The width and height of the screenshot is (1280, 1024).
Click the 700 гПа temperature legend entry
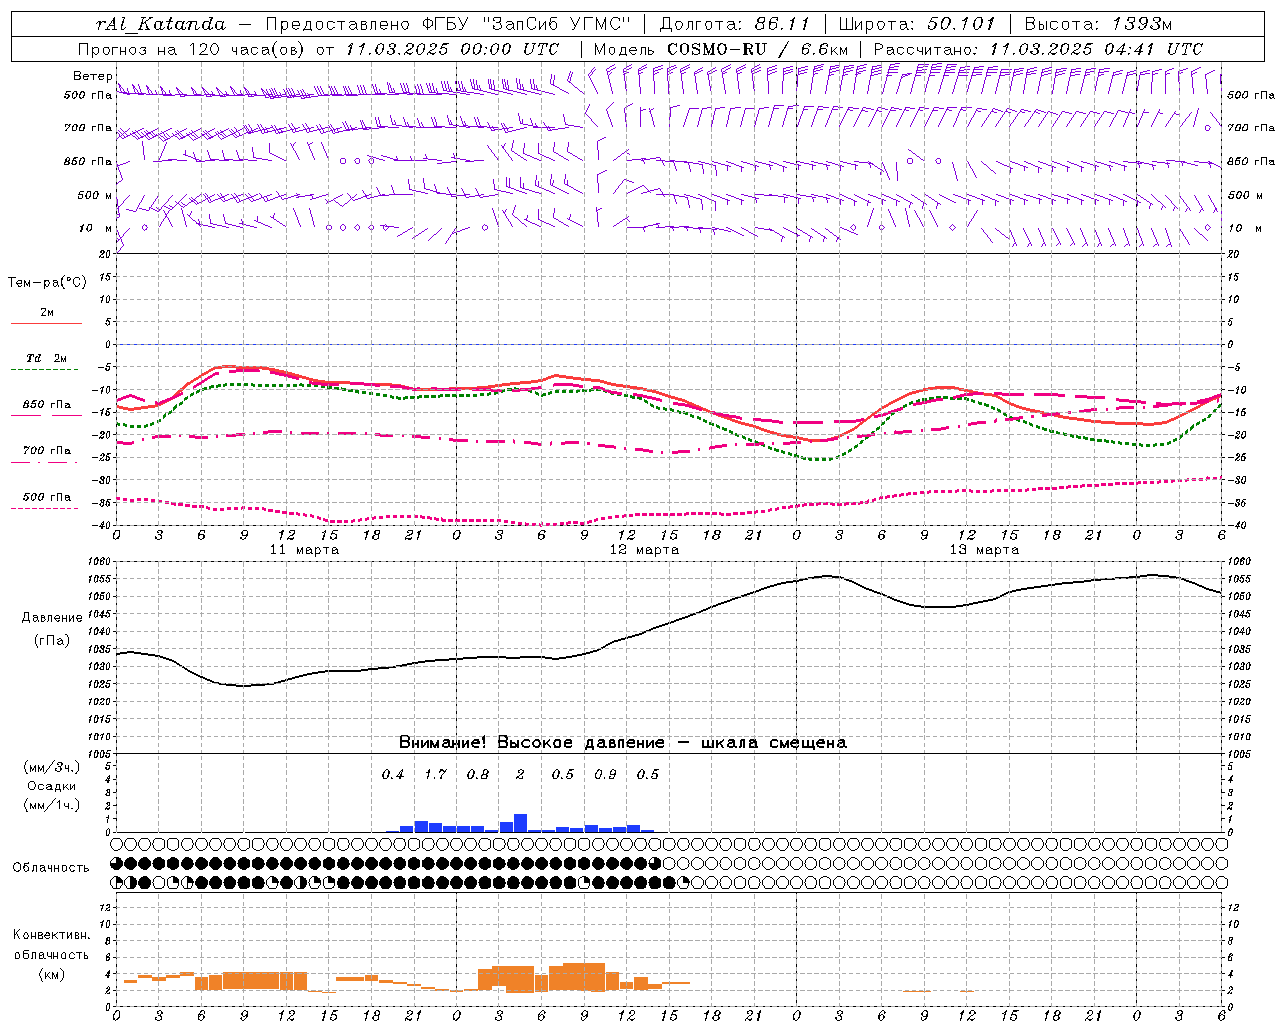[x=46, y=454]
